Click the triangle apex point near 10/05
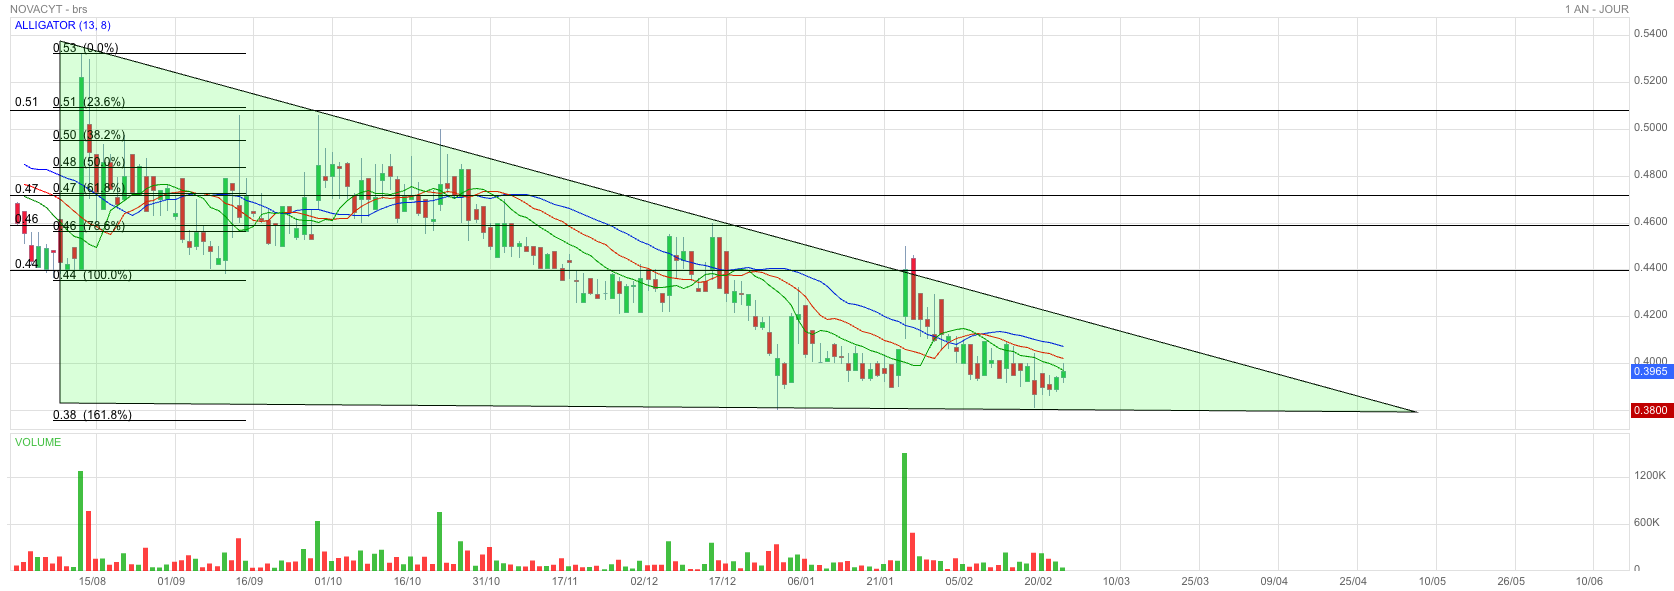This screenshot has height=591, width=1674. [x=1417, y=411]
